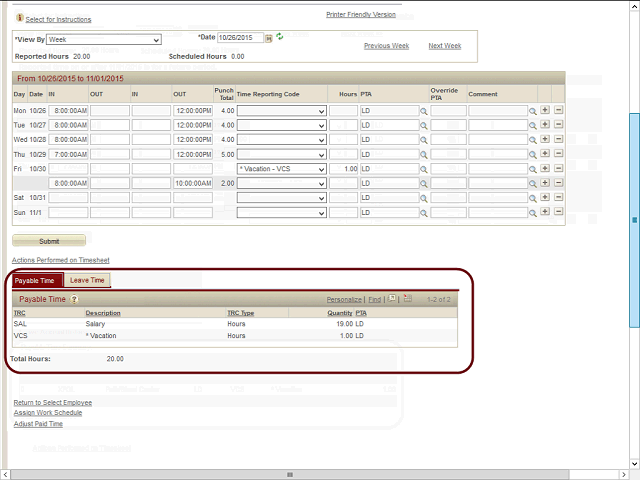Open PTA lookup for Friday 10/30 row
The height and width of the screenshot is (480, 640).
point(423,169)
